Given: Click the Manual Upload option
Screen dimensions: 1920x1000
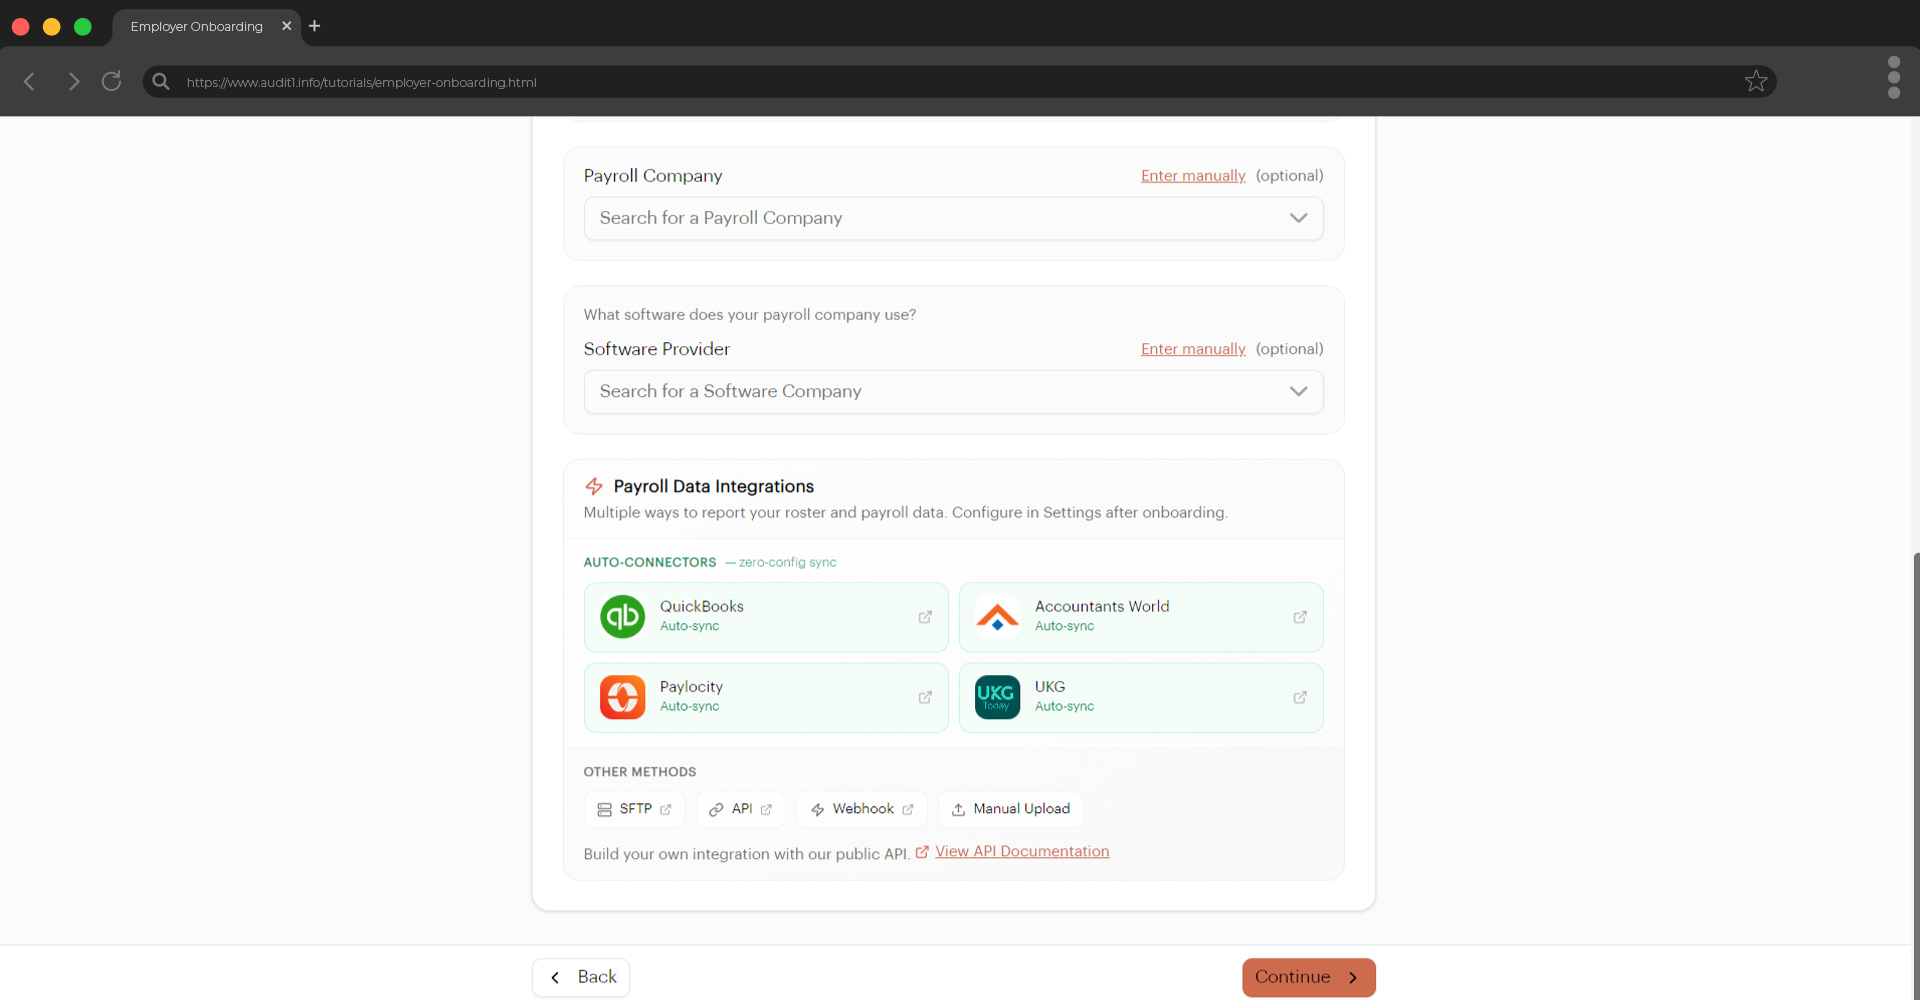Looking at the screenshot, I should 1010,809.
